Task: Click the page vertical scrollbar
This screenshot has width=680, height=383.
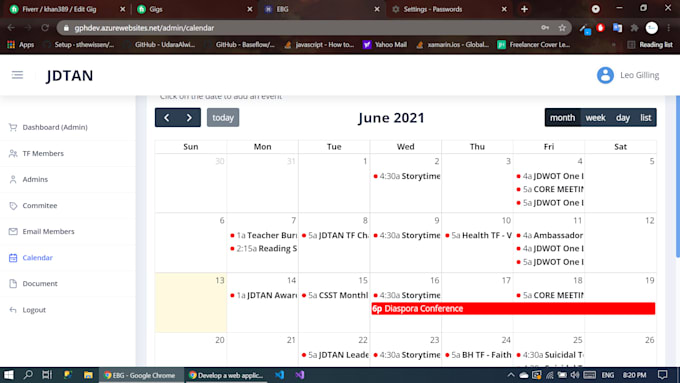Action: tap(677, 177)
